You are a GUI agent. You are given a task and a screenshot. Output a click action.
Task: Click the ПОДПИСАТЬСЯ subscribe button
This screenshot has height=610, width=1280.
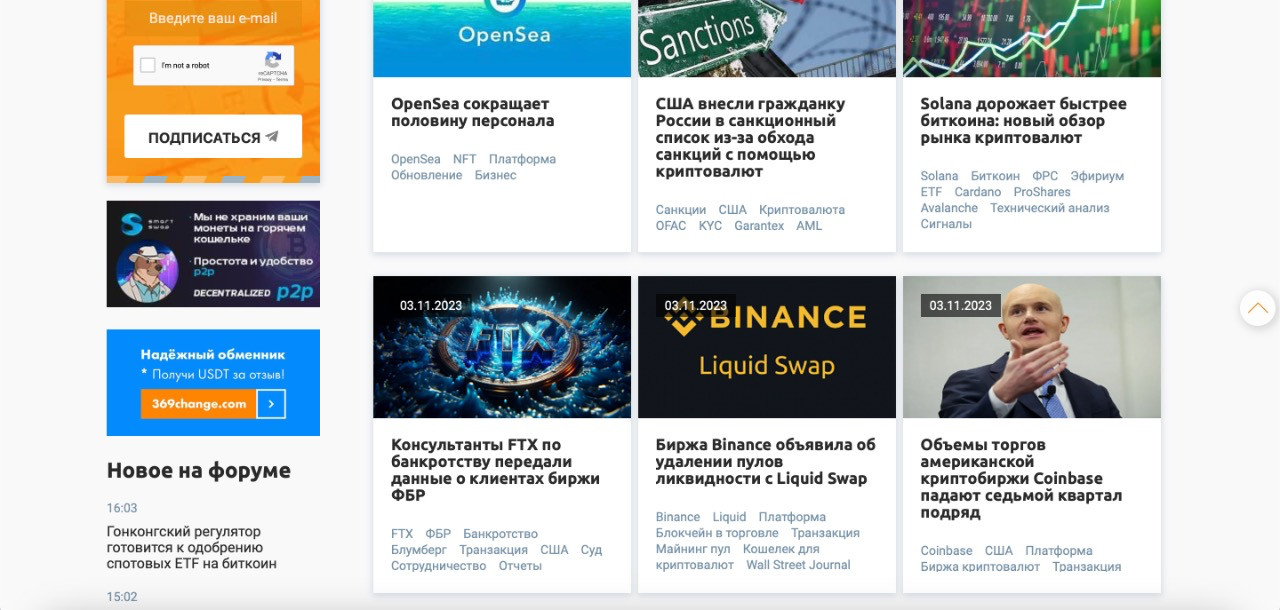point(213,137)
